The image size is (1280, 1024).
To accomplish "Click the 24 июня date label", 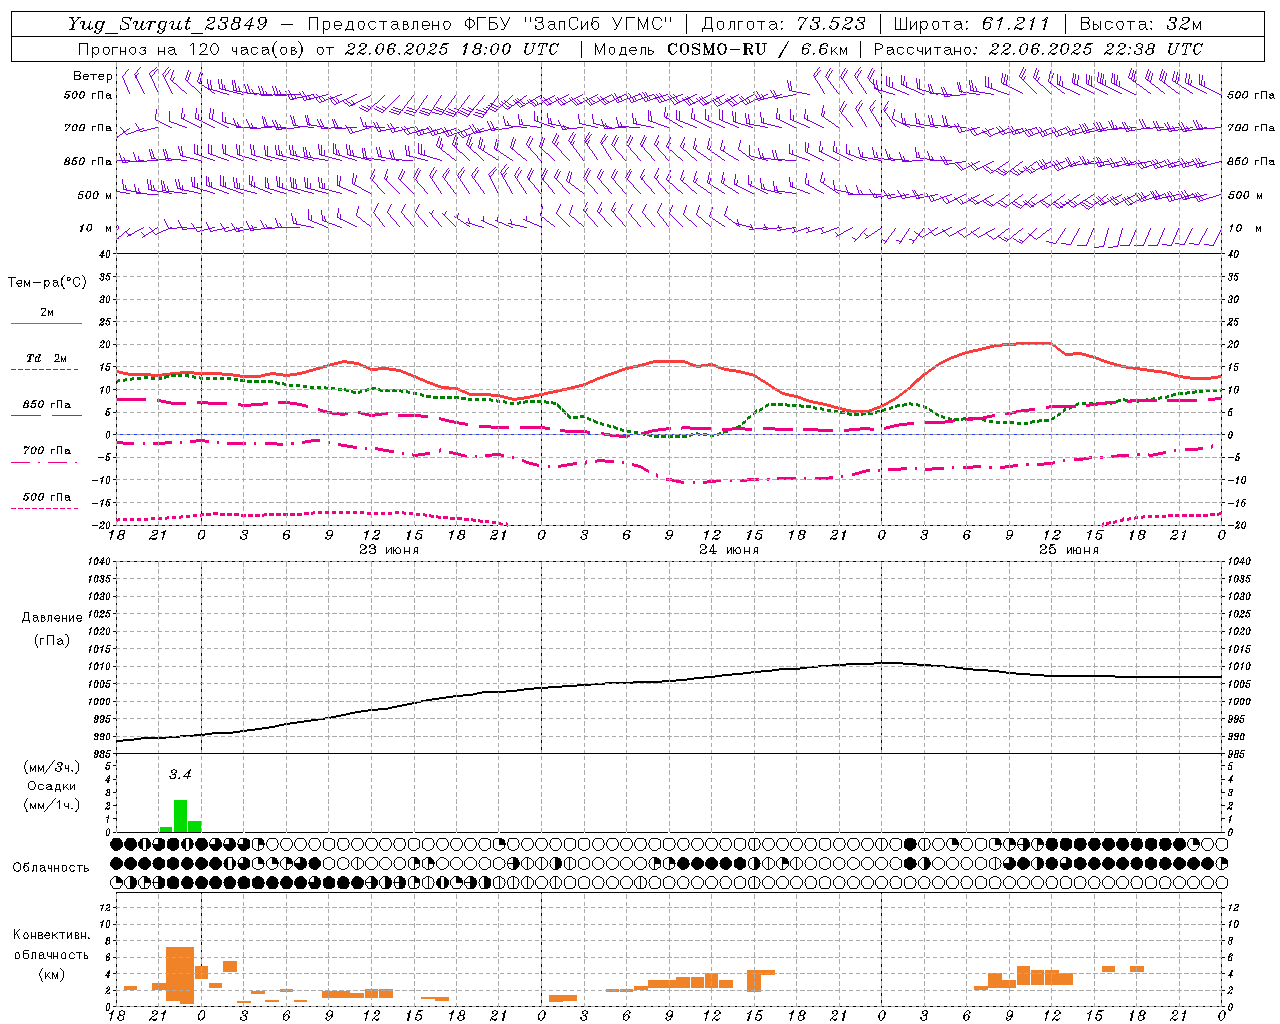I will coord(729,550).
